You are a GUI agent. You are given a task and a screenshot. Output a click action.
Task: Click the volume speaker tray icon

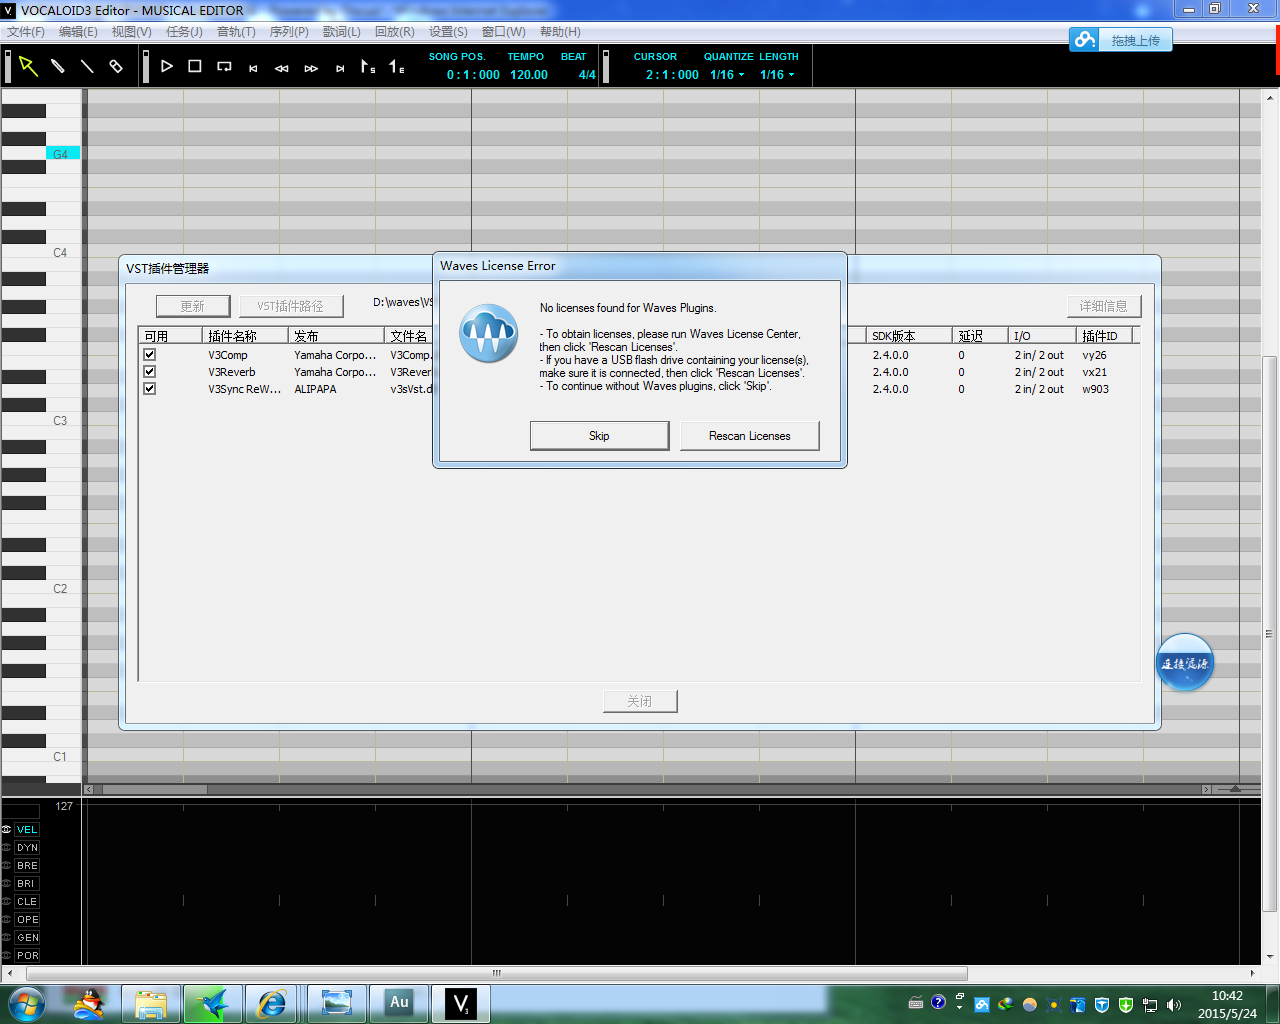1174,1004
